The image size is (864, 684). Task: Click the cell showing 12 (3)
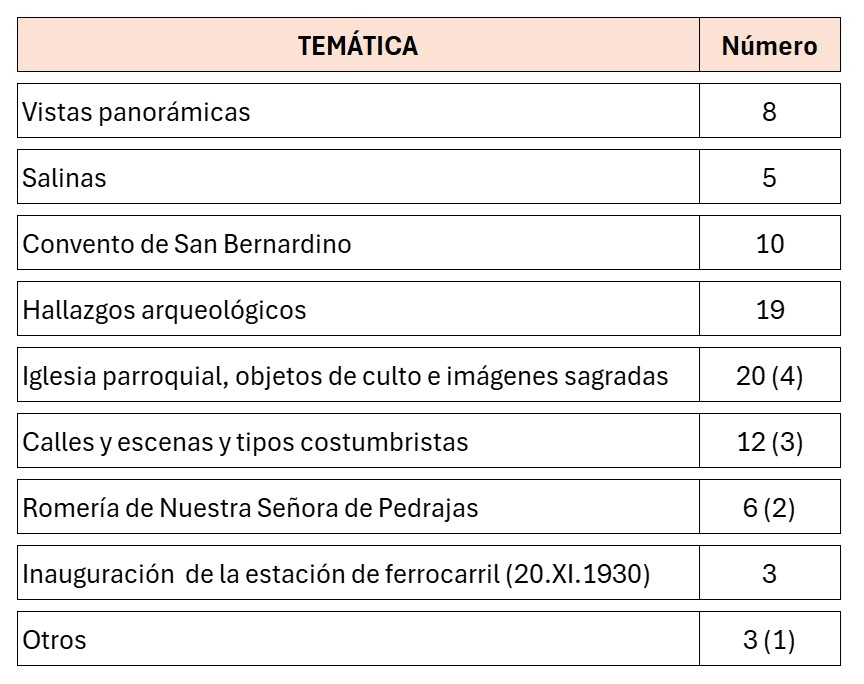[x=769, y=442]
